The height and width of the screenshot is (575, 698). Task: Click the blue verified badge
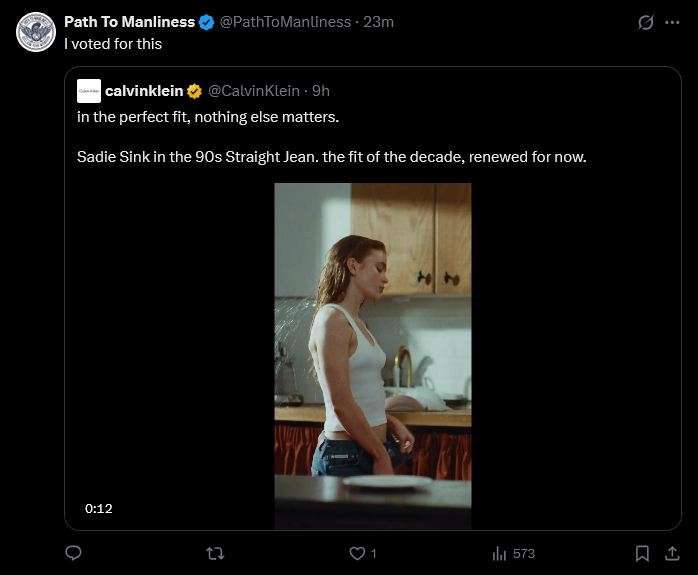point(207,22)
